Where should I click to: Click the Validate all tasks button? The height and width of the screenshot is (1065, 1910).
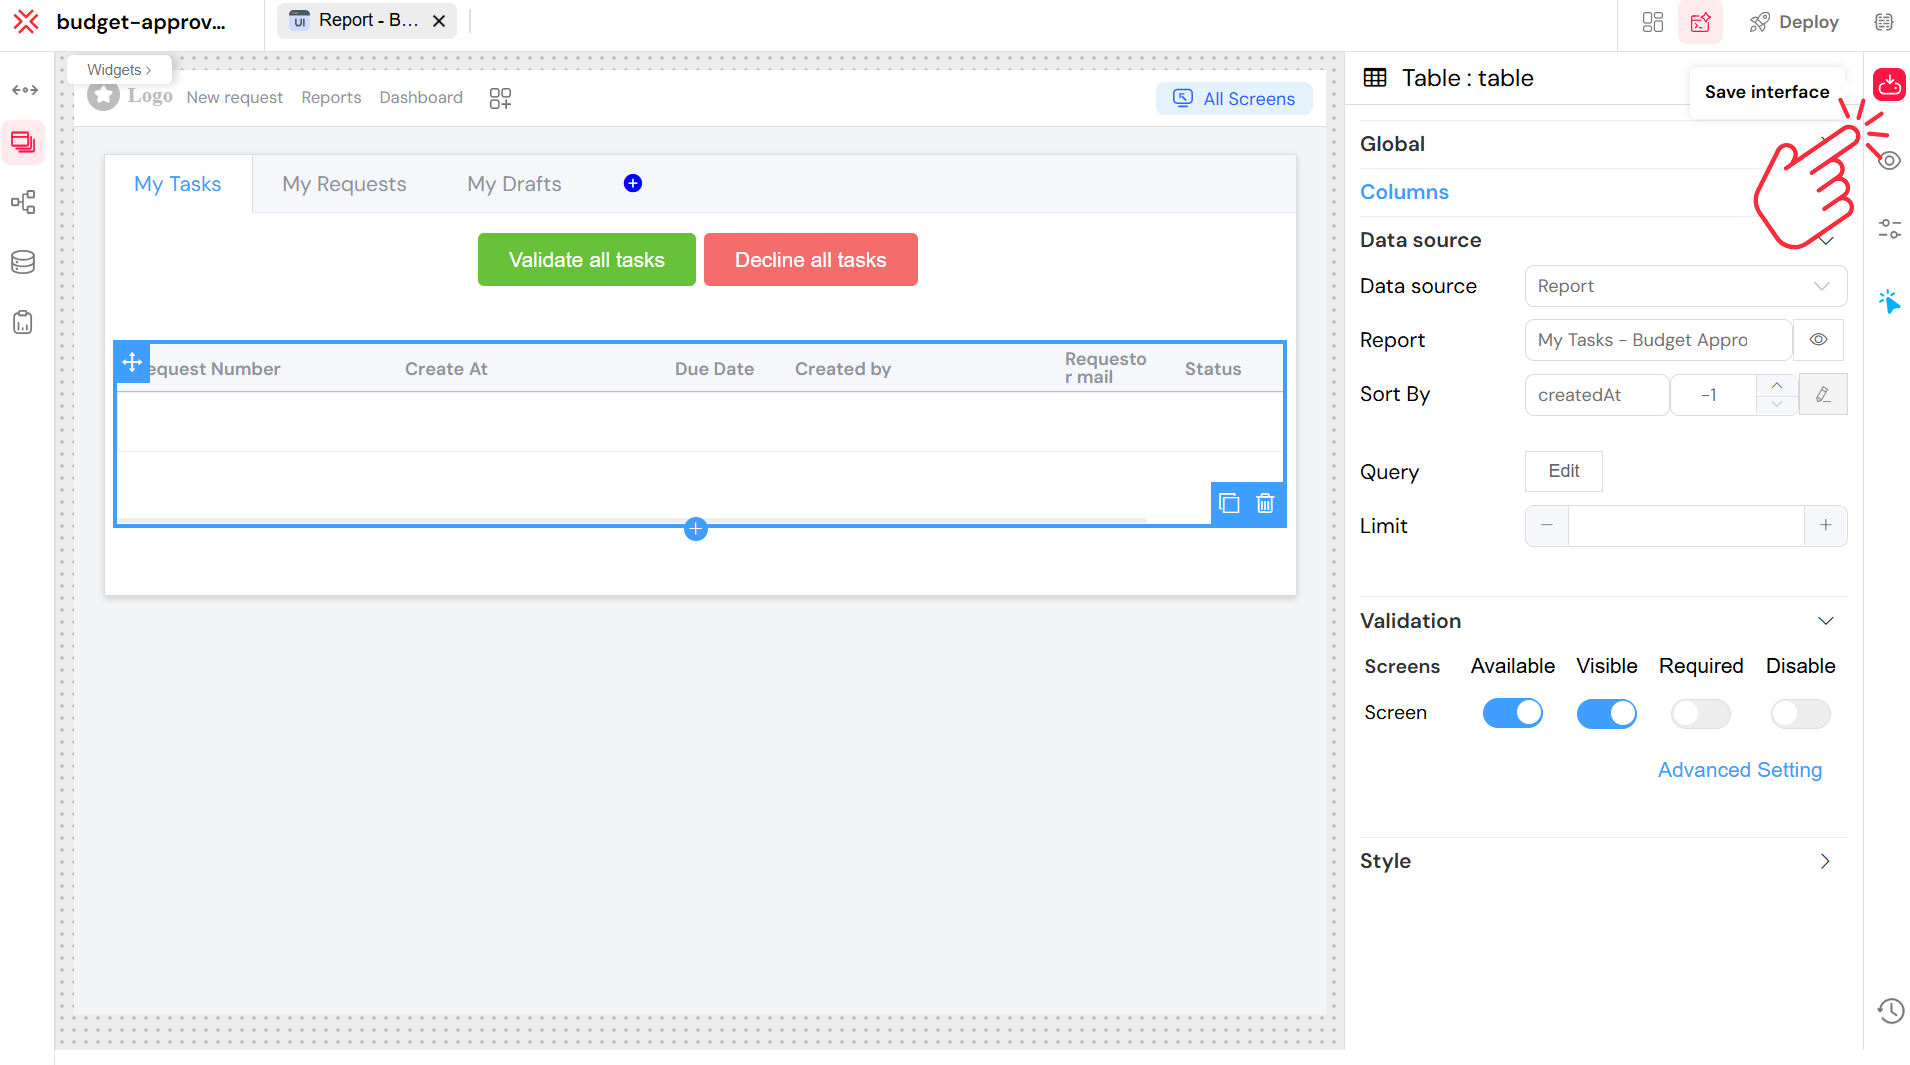tap(587, 260)
